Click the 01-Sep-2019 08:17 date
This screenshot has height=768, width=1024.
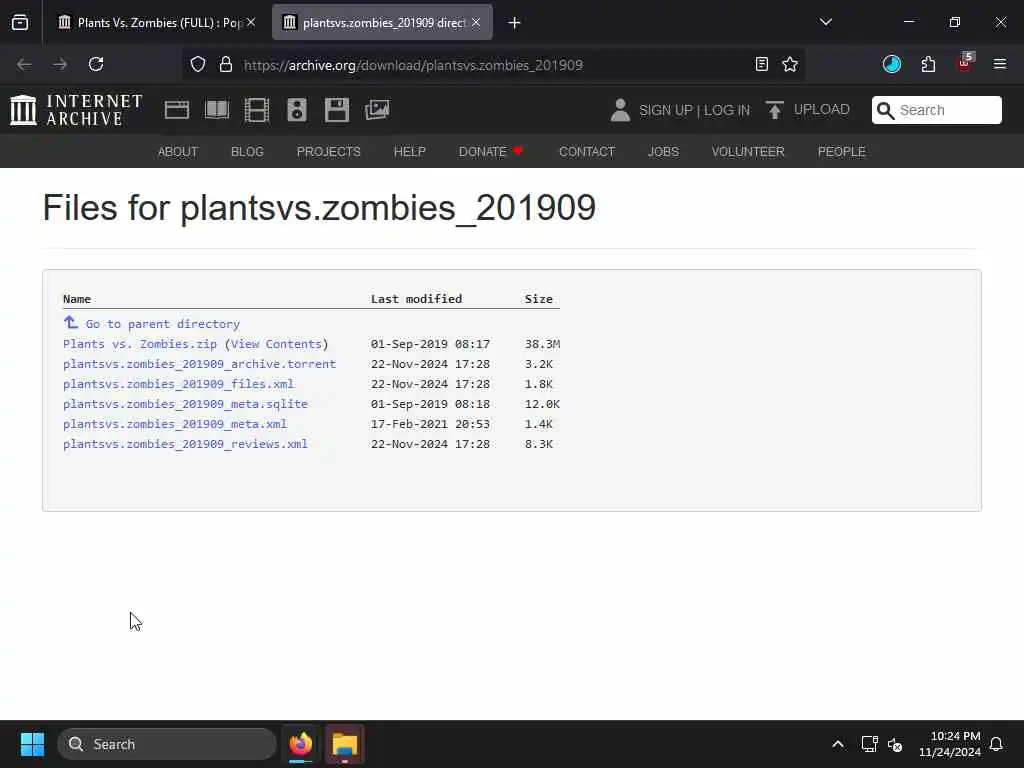point(430,344)
